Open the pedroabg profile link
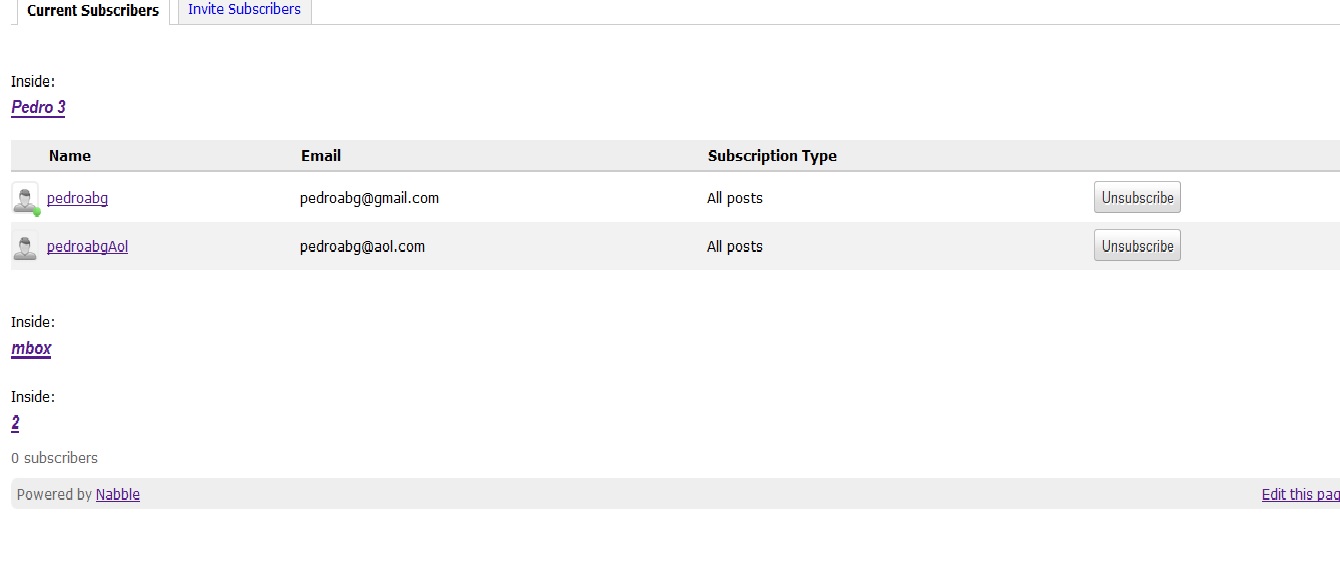The width and height of the screenshot is (1340, 561). (77, 198)
